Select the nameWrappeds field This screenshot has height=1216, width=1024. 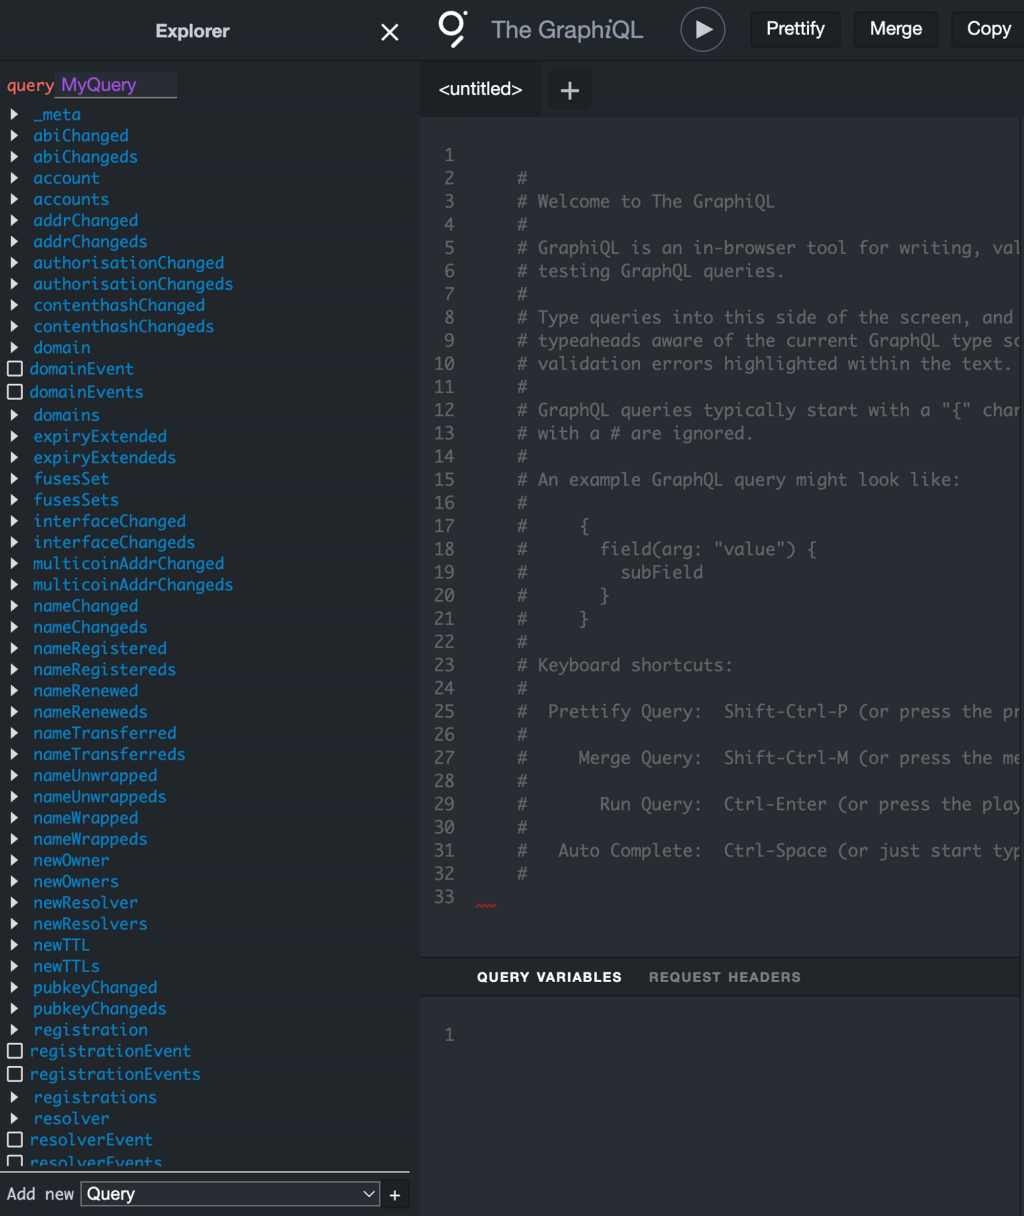point(90,839)
